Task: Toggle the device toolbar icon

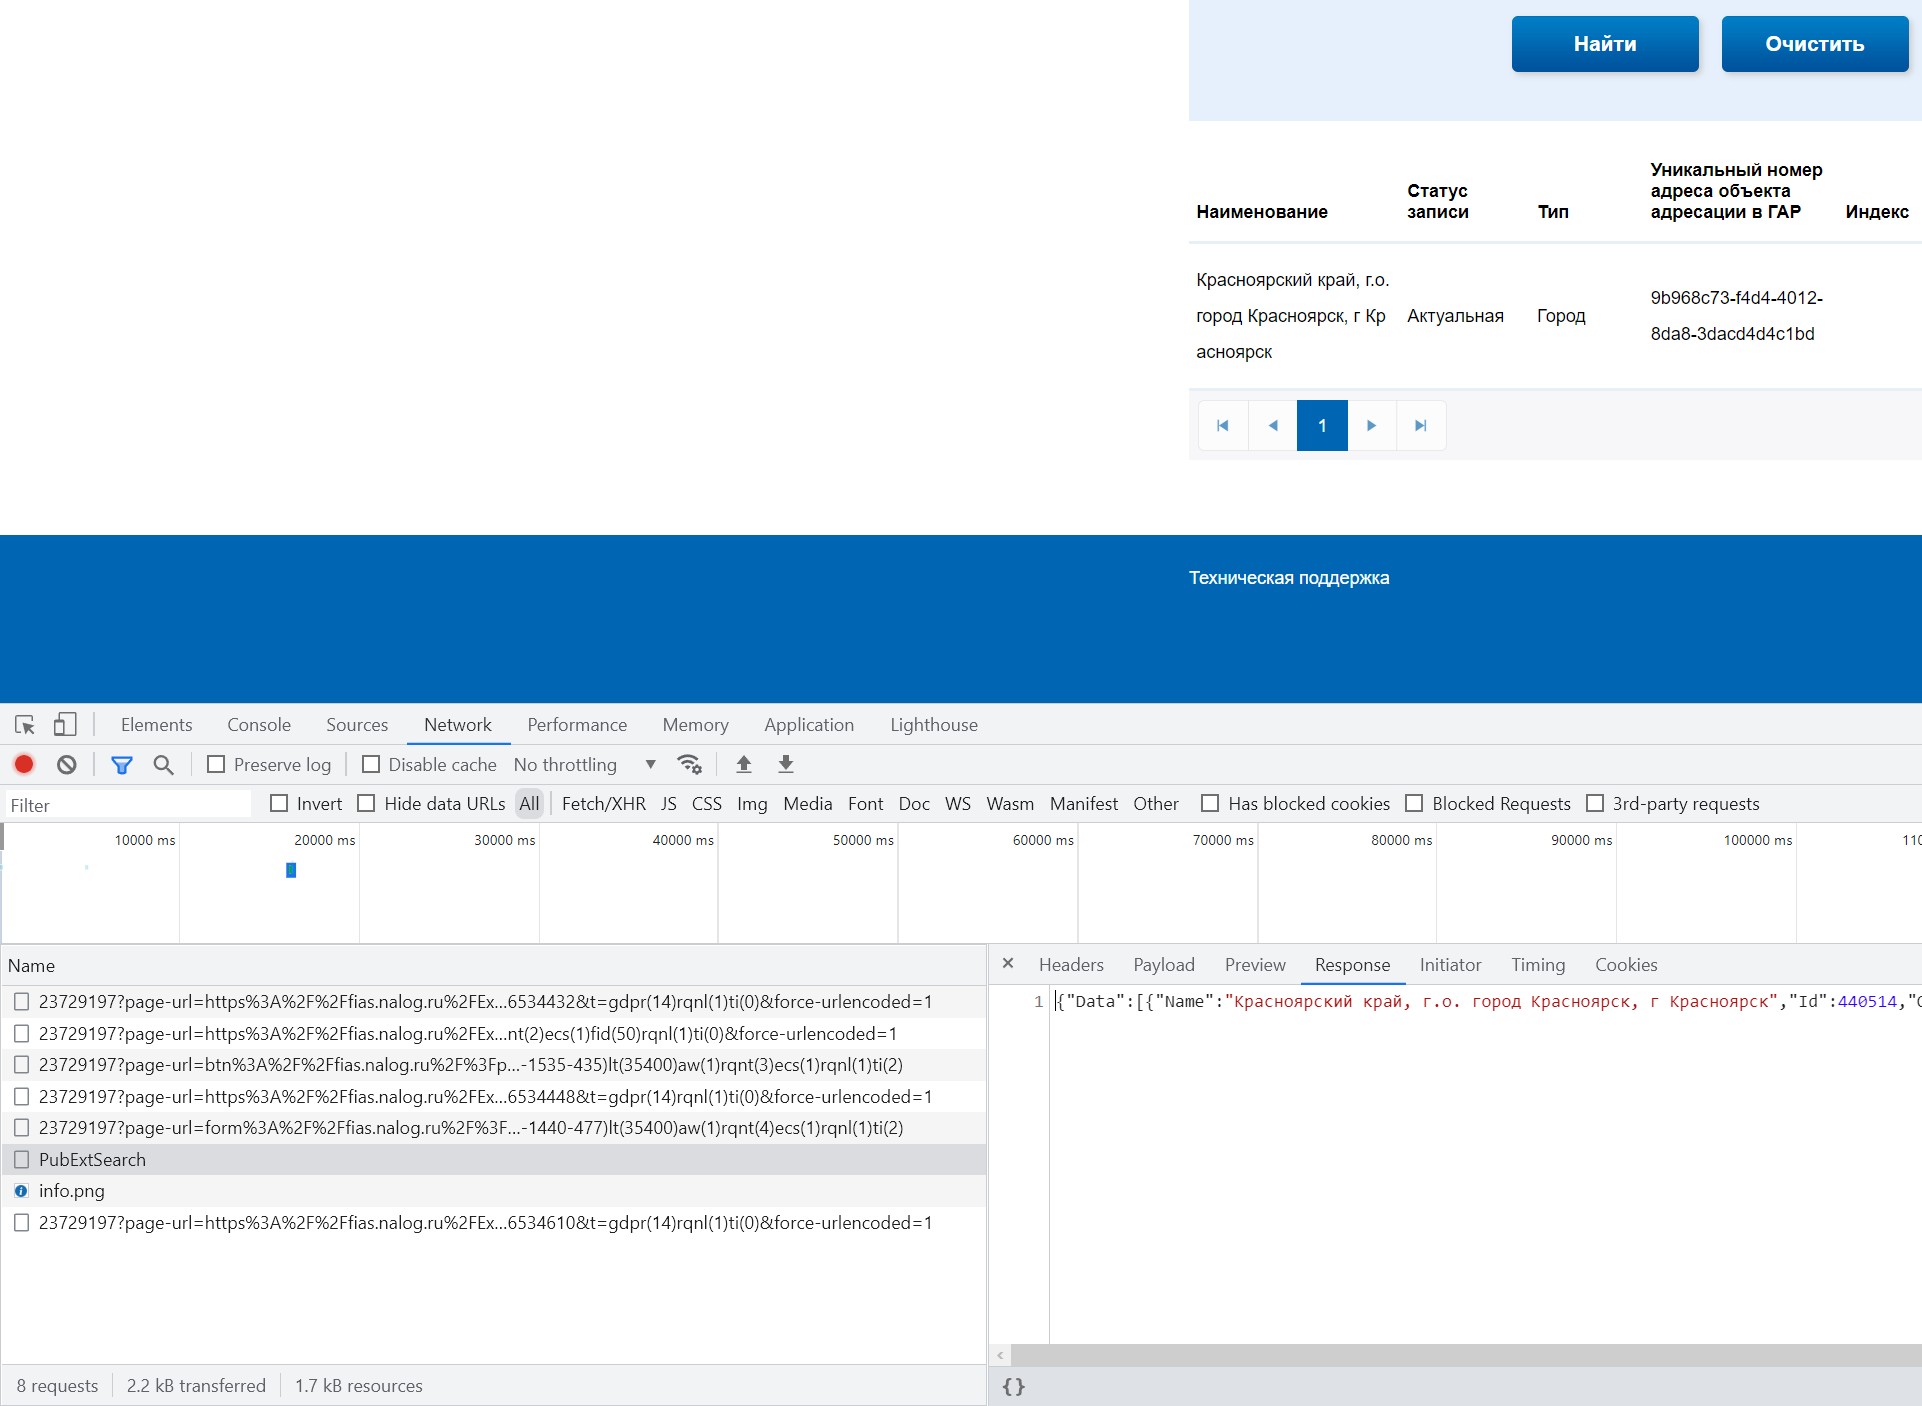Action: pos(65,725)
